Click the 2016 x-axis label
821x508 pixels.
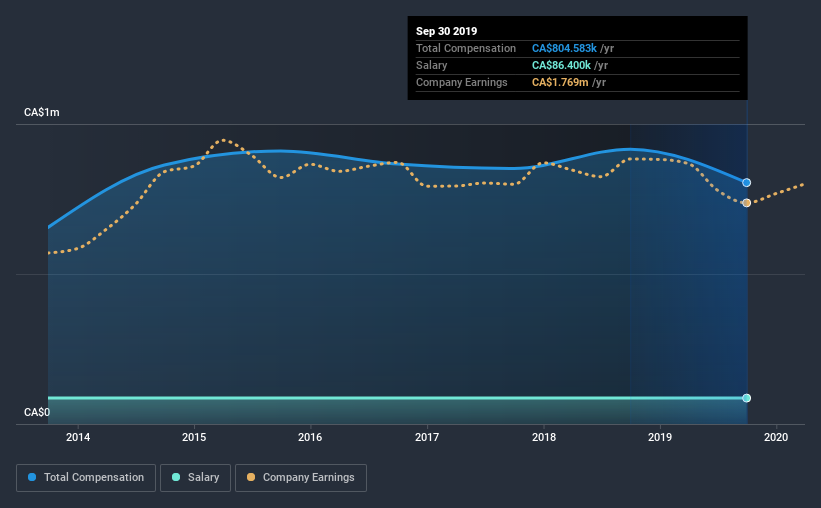click(x=310, y=437)
